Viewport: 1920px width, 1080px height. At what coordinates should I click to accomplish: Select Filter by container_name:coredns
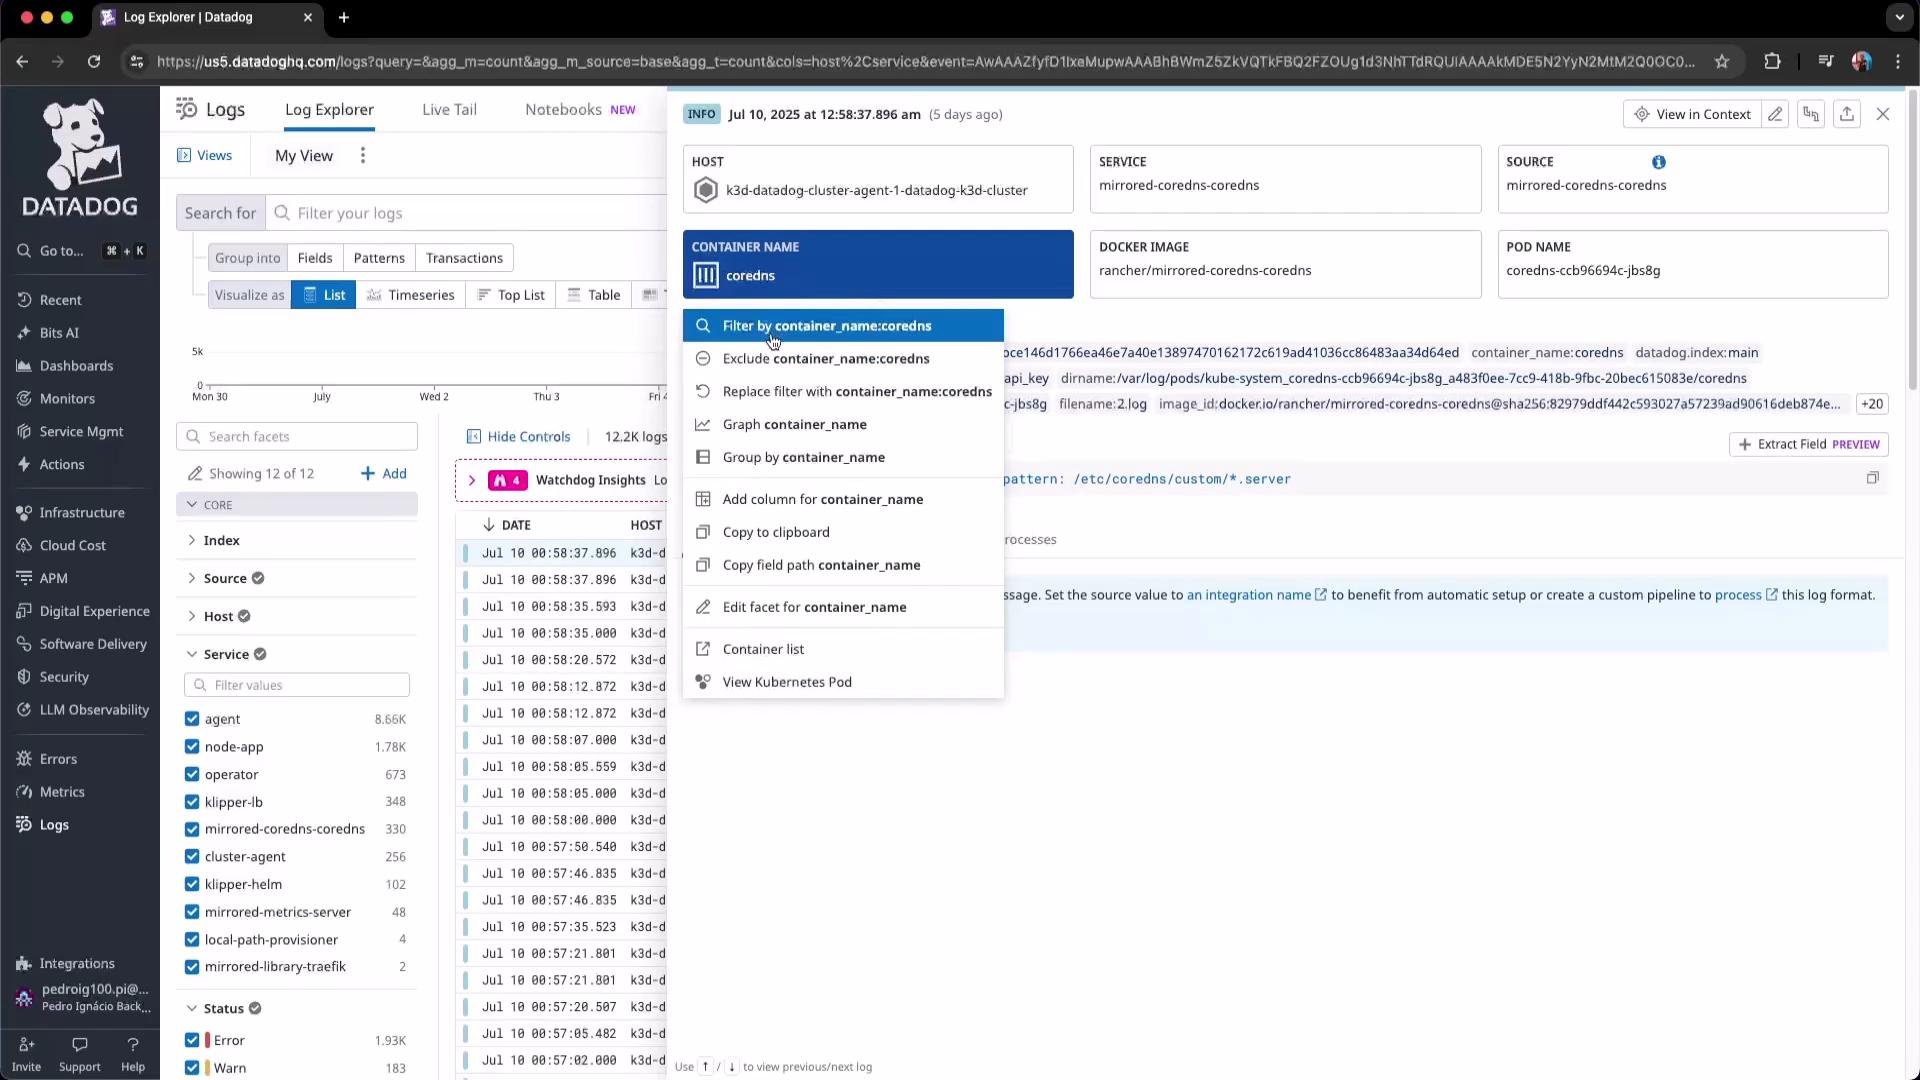click(843, 326)
